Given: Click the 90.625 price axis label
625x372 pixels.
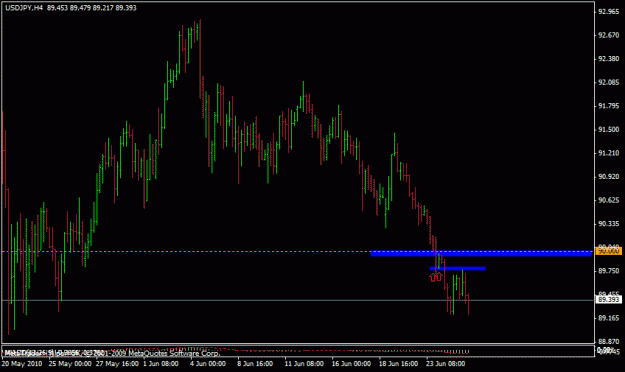Looking at the screenshot, I should pyautogui.click(x=609, y=200).
